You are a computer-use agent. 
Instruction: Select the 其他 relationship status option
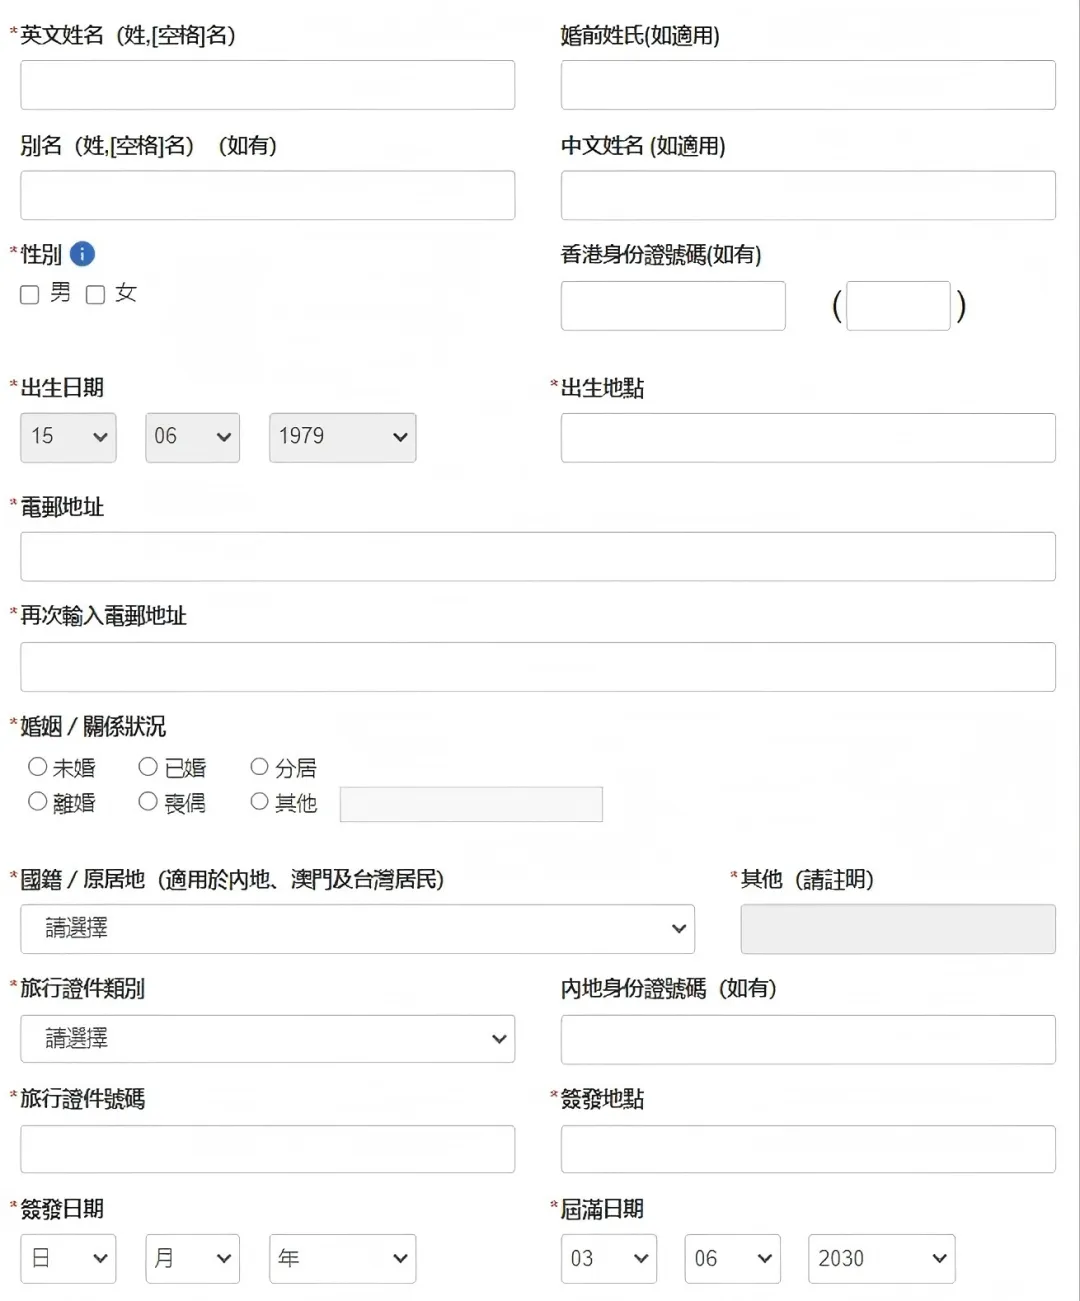click(x=258, y=801)
